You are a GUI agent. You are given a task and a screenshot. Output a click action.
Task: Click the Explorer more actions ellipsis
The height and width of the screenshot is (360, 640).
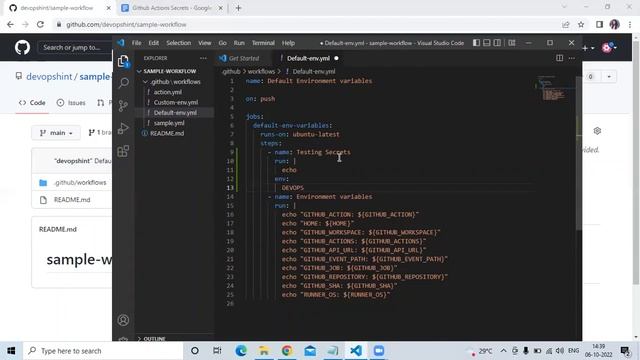(x=203, y=58)
